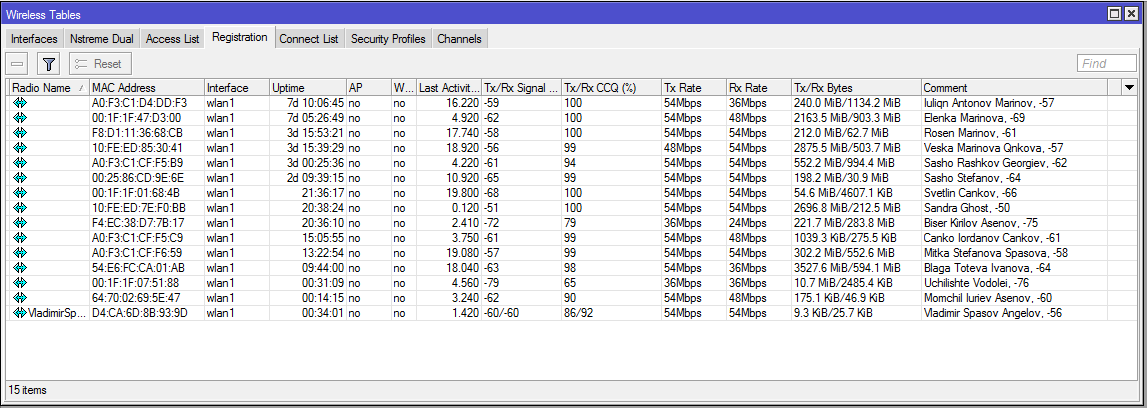Viewport: 1147px width, 408px height.
Task: Click client icon for 64:70:02:69:5E:47 row
Action: pos(19,298)
